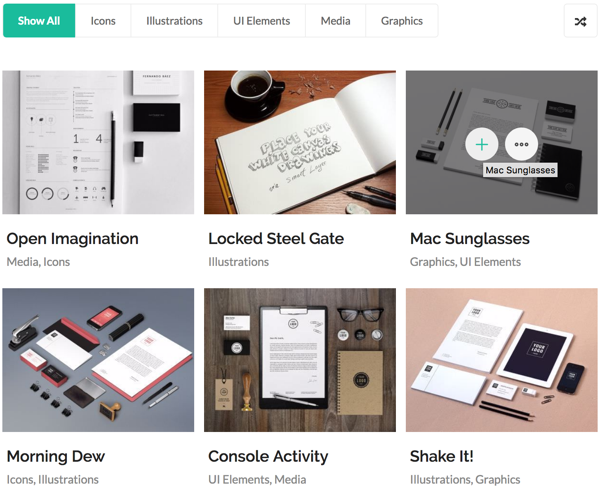Open the Locked Steel Gate title
Screen dimensions: 600x493
[276, 239]
